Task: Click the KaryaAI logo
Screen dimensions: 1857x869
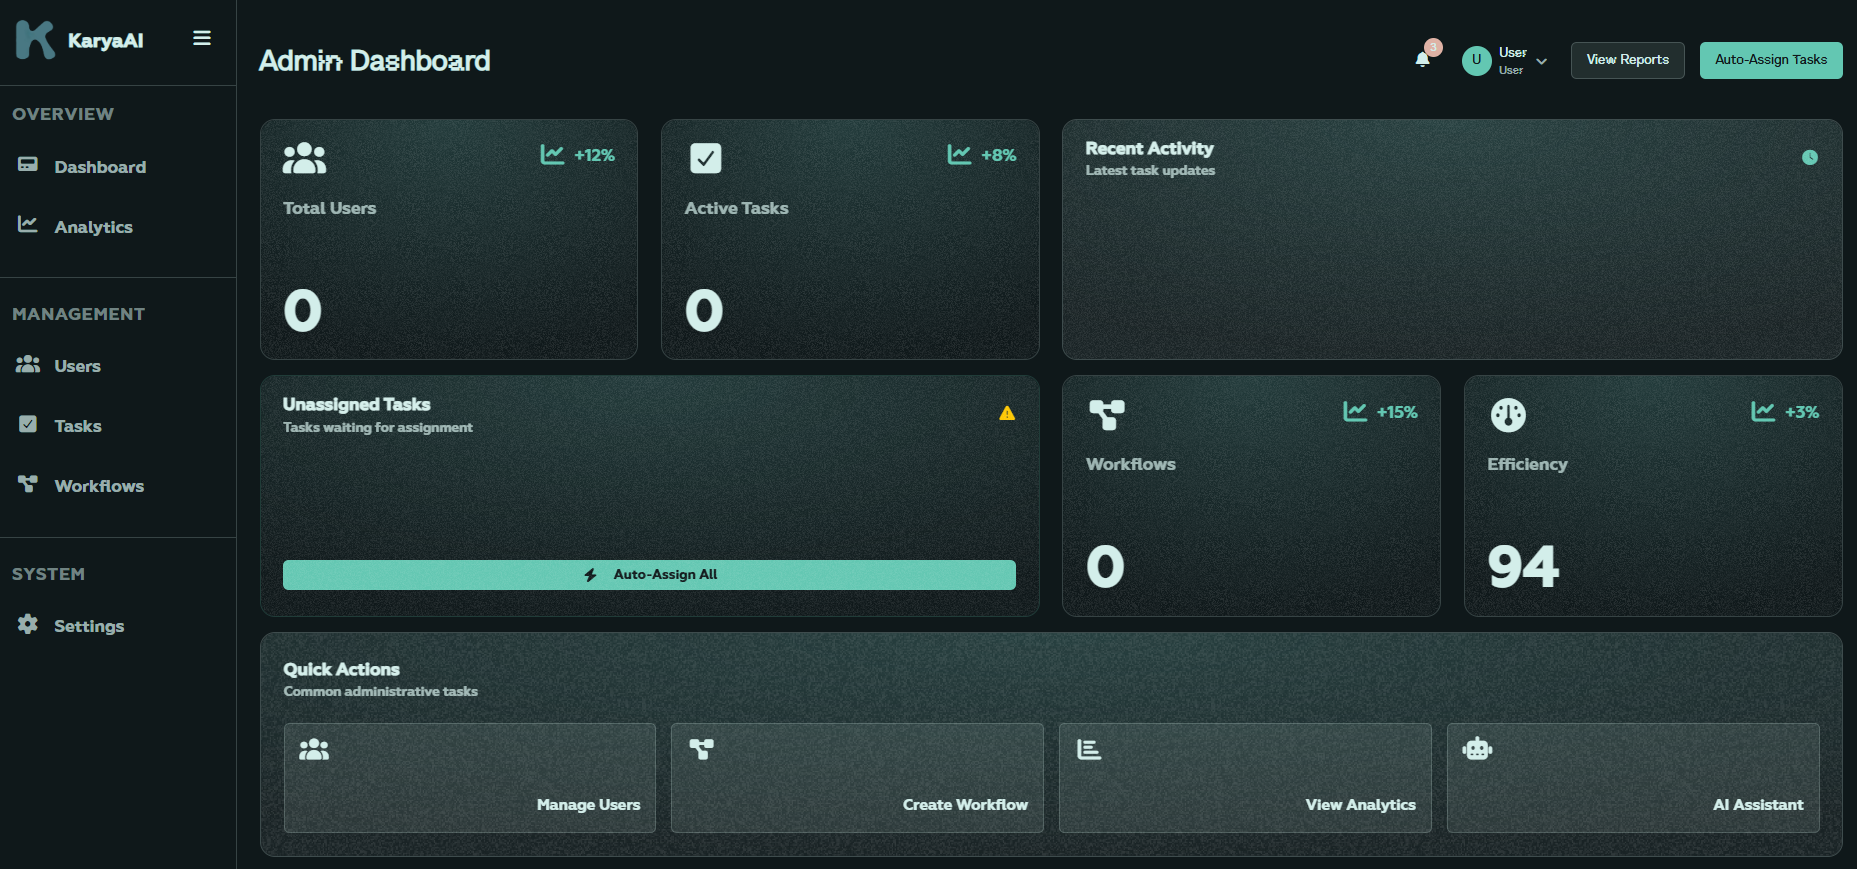Action: 36,40
